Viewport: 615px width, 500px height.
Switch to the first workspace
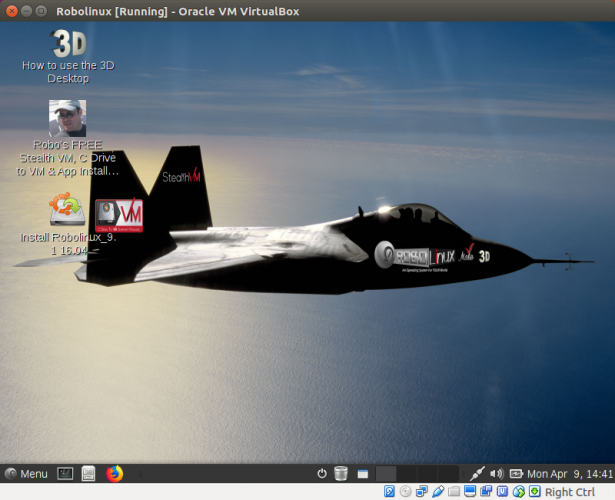(x=386, y=474)
